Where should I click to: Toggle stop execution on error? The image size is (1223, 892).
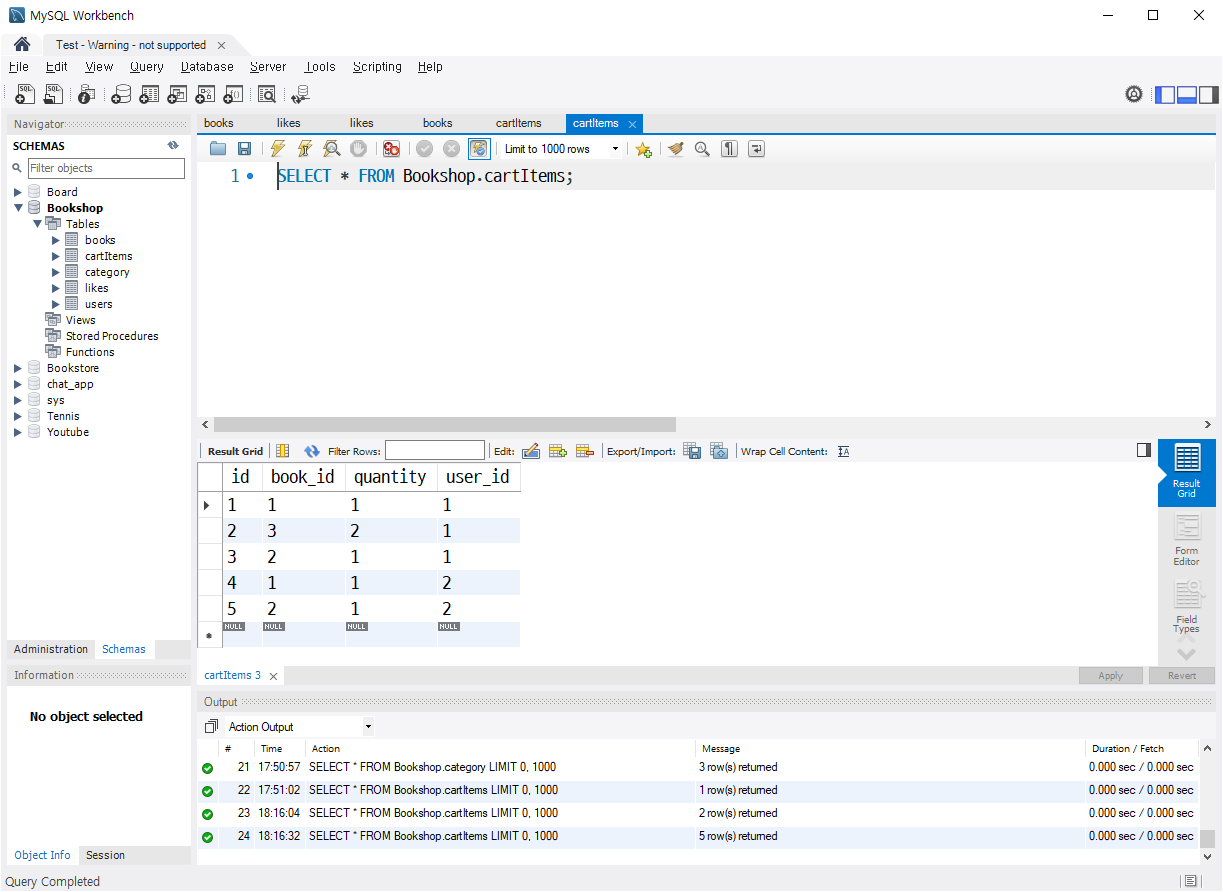(x=391, y=149)
